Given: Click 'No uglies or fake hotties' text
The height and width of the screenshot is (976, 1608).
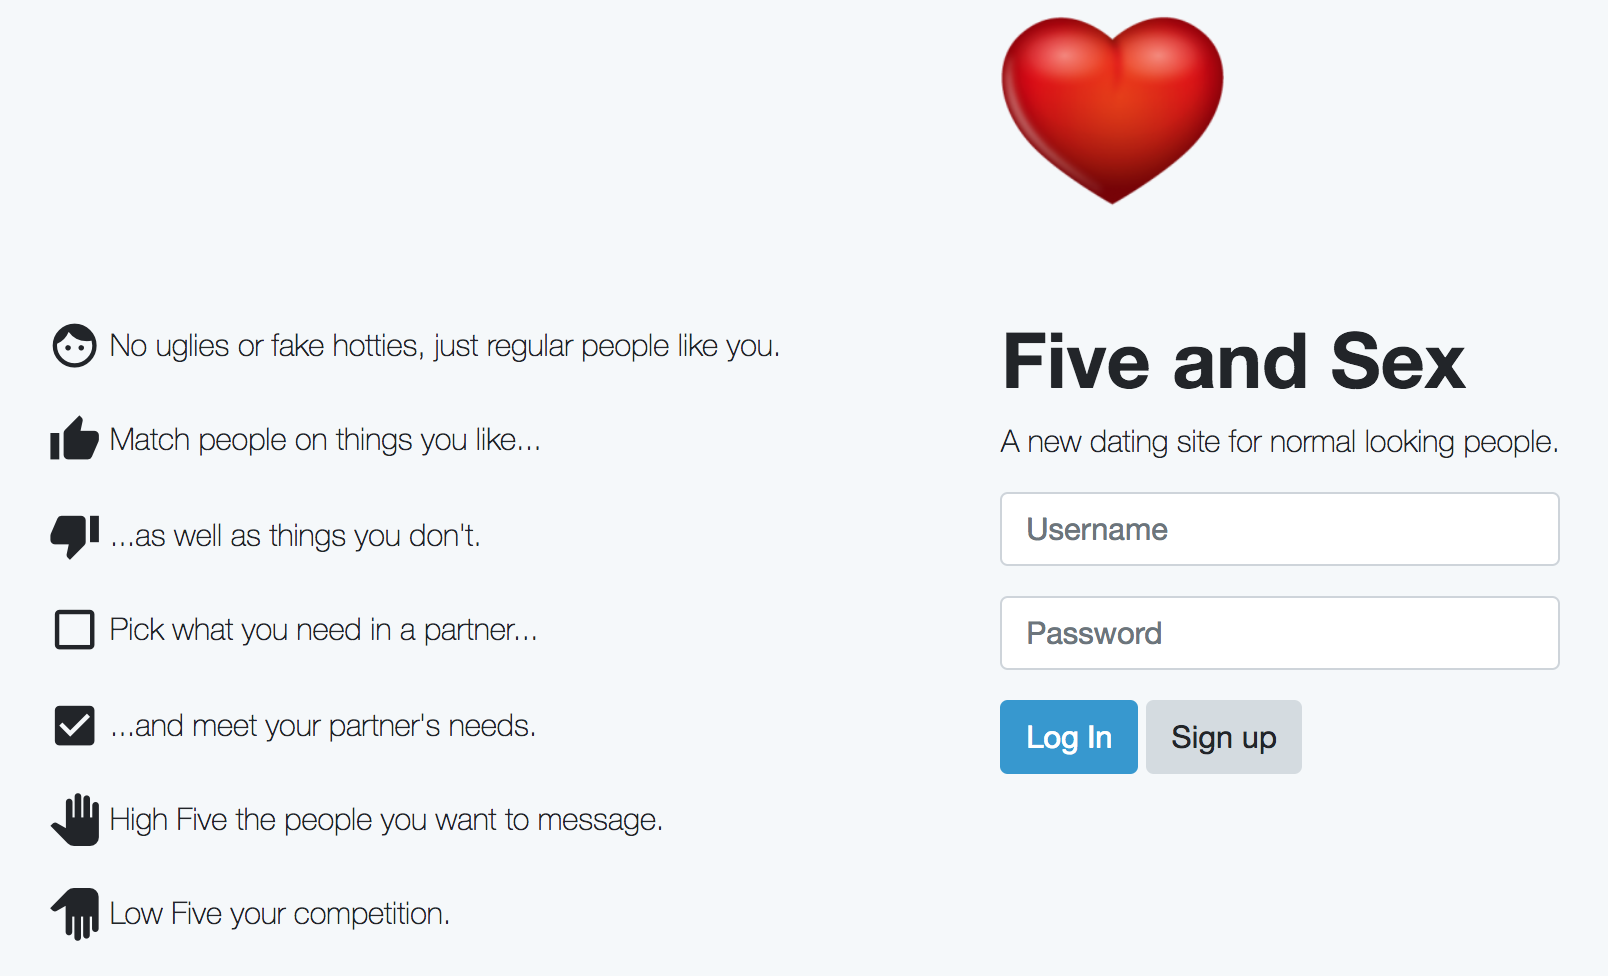Looking at the screenshot, I should [x=444, y=346].
